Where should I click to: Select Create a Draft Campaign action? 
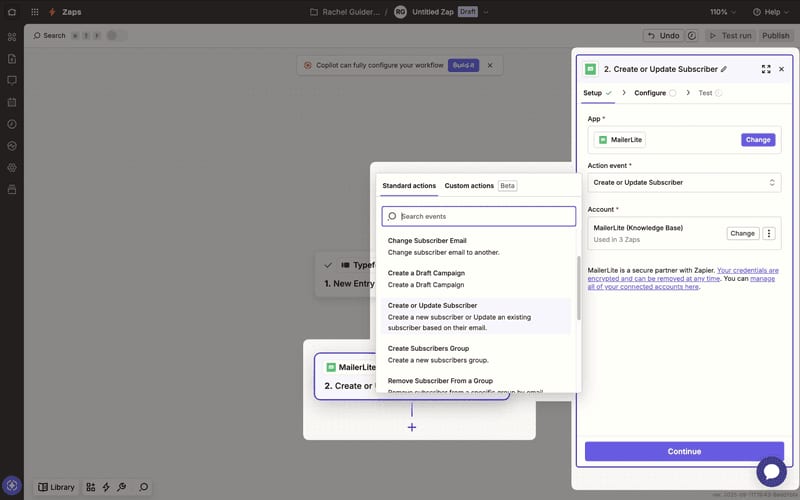[x=476, y=279]
